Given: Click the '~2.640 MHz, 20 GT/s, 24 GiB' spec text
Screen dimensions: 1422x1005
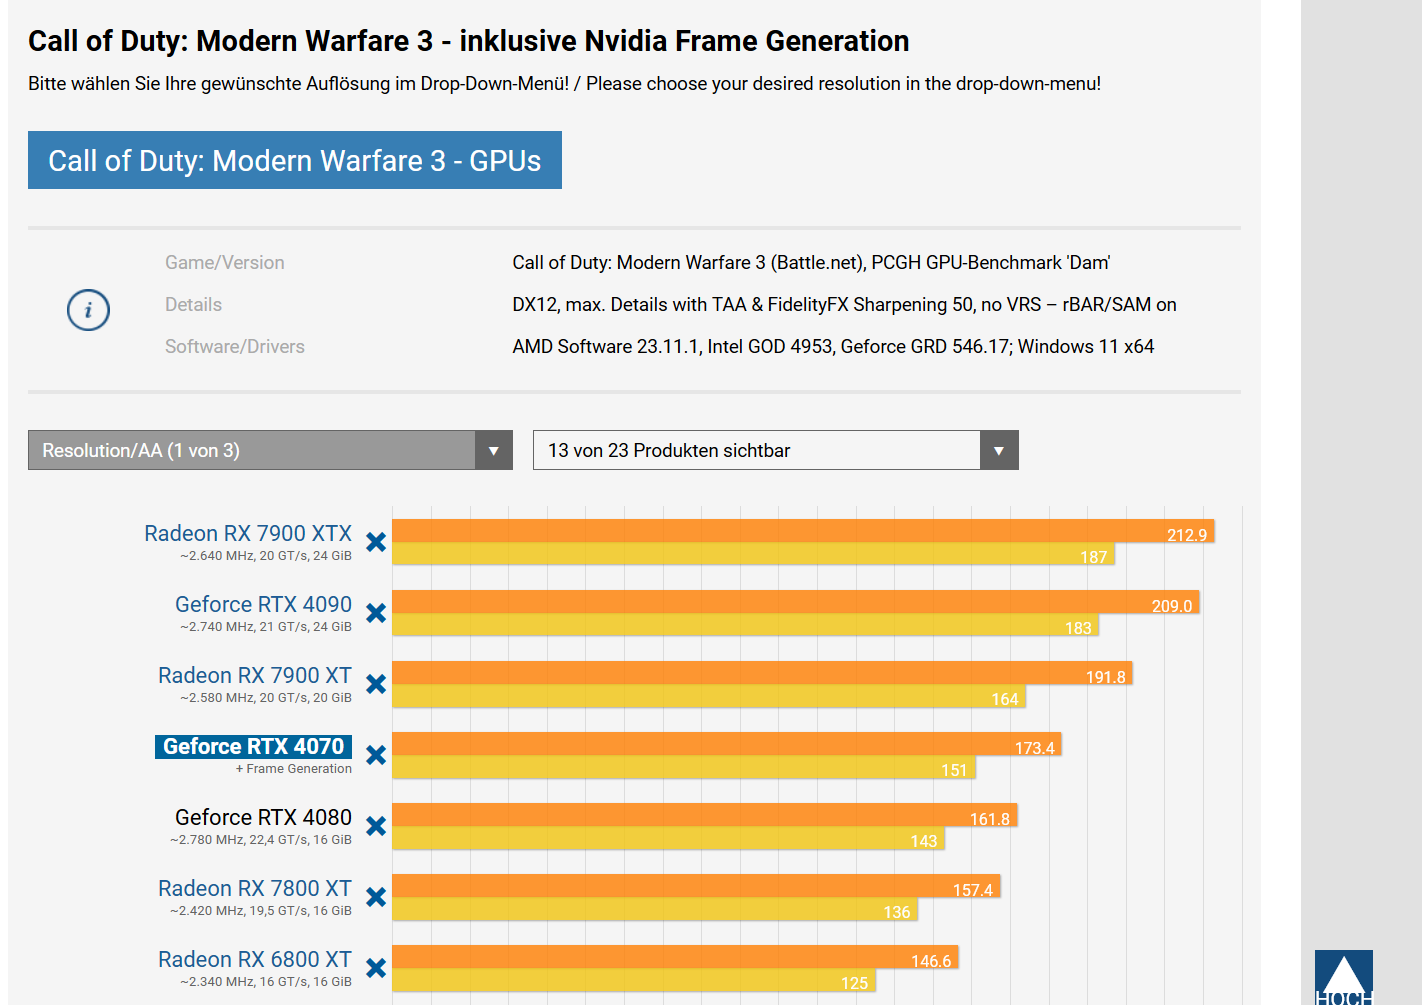Looking at the screenshot, I should click(266, 556).
